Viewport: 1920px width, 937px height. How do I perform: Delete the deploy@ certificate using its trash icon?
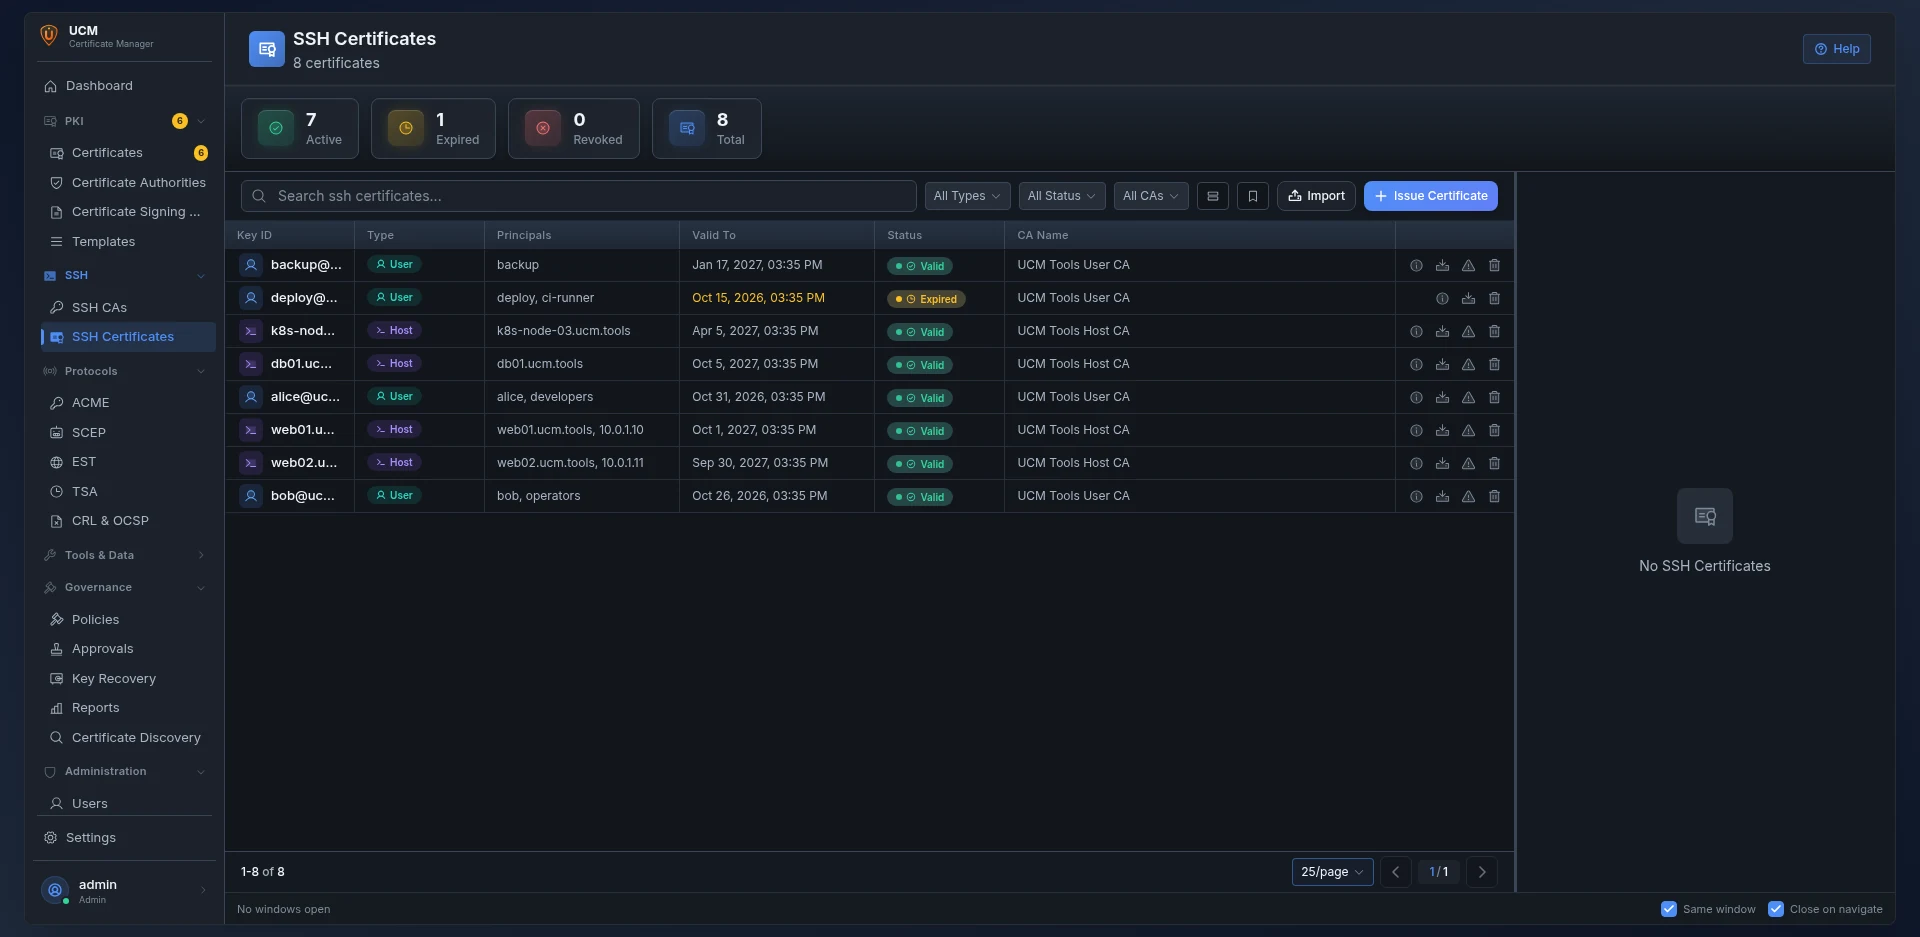click(x=1494, y=299)
